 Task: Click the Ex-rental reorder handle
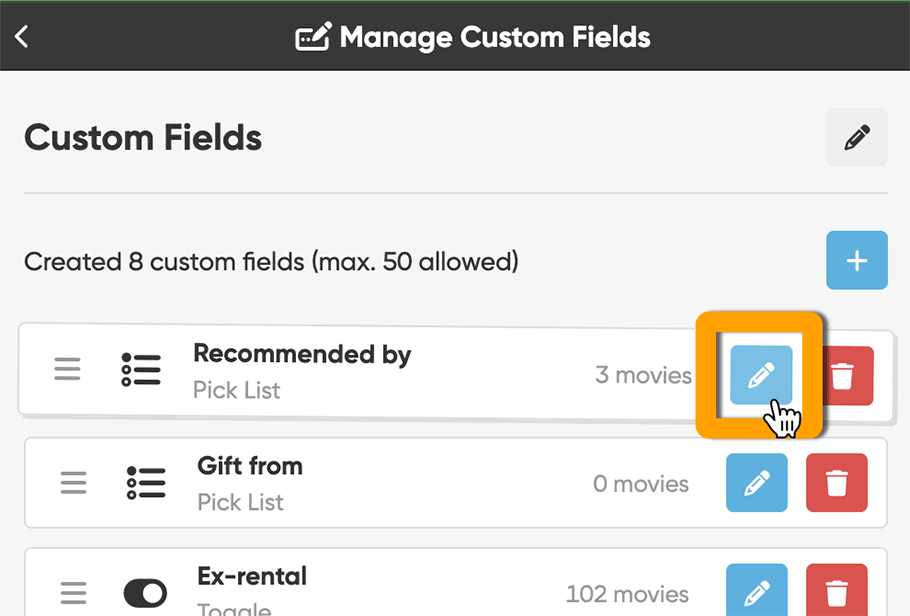click(x=73, y=593)
